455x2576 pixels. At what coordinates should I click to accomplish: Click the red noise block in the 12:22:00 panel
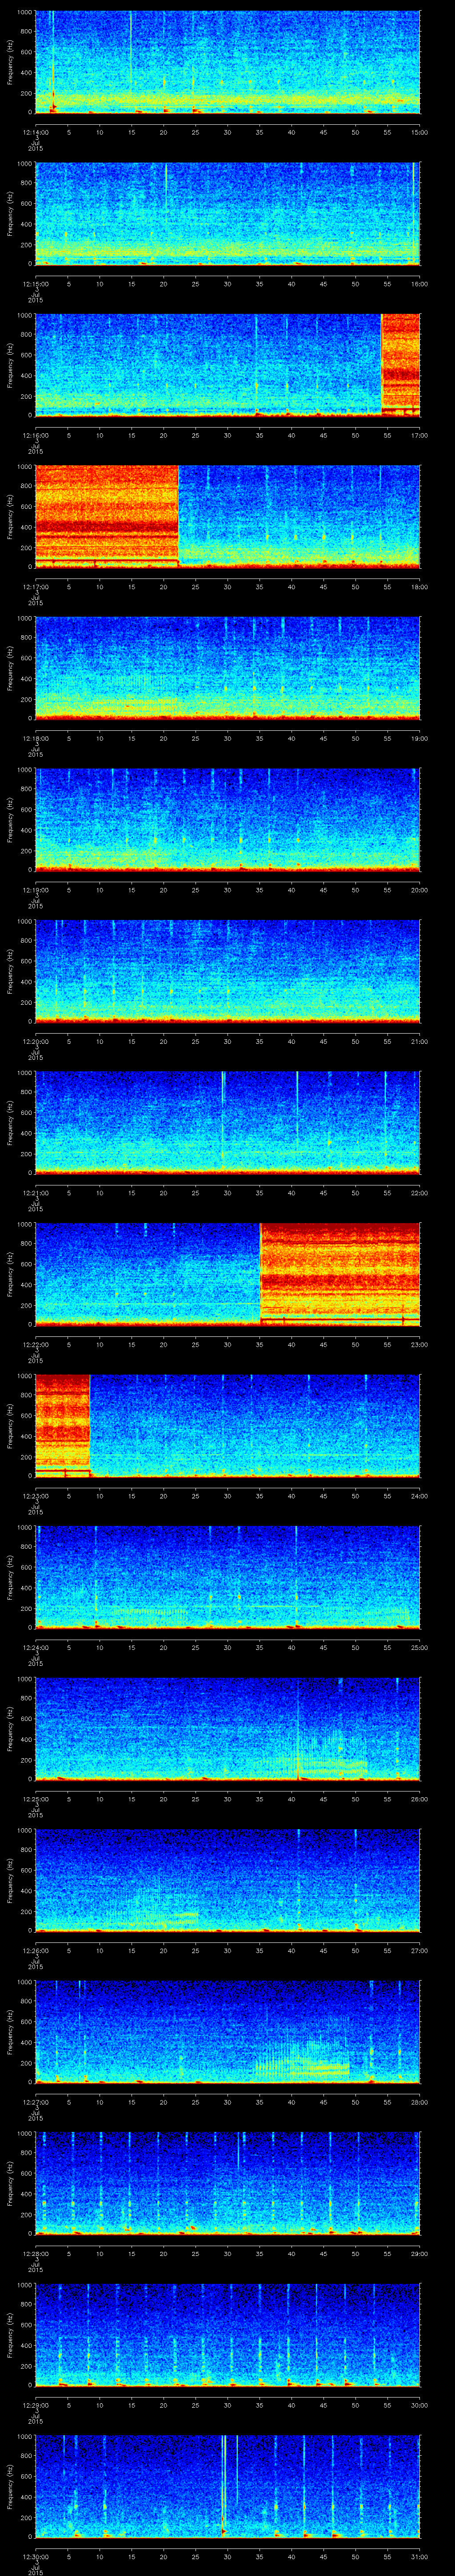tap(340, 1274)
